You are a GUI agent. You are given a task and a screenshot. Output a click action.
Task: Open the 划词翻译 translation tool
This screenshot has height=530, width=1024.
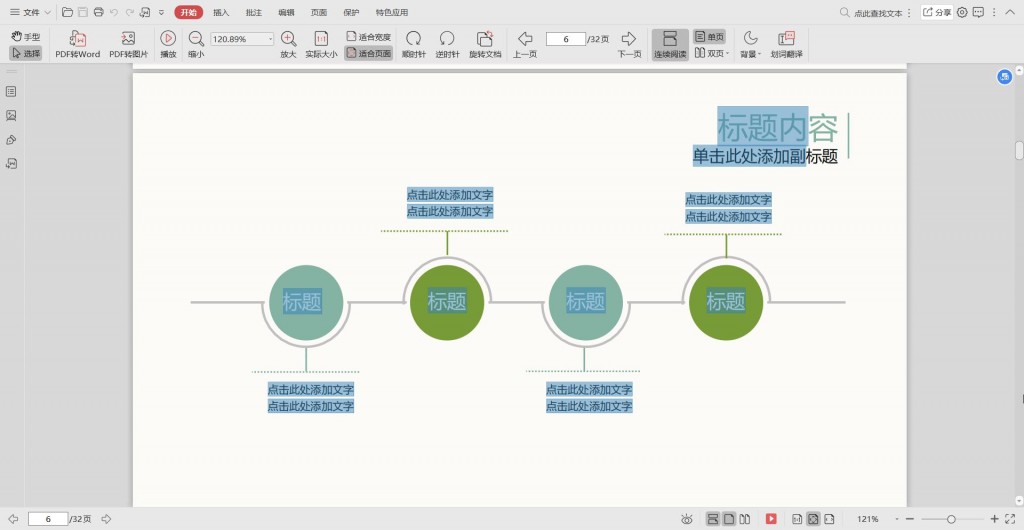(x=786, y=39)
